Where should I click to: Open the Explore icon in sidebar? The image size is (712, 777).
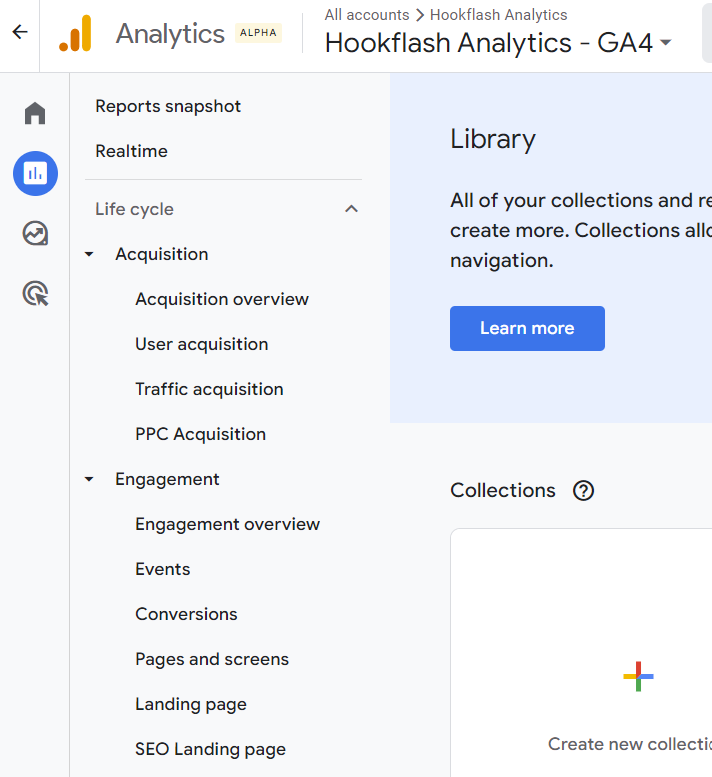coord(35,234)
